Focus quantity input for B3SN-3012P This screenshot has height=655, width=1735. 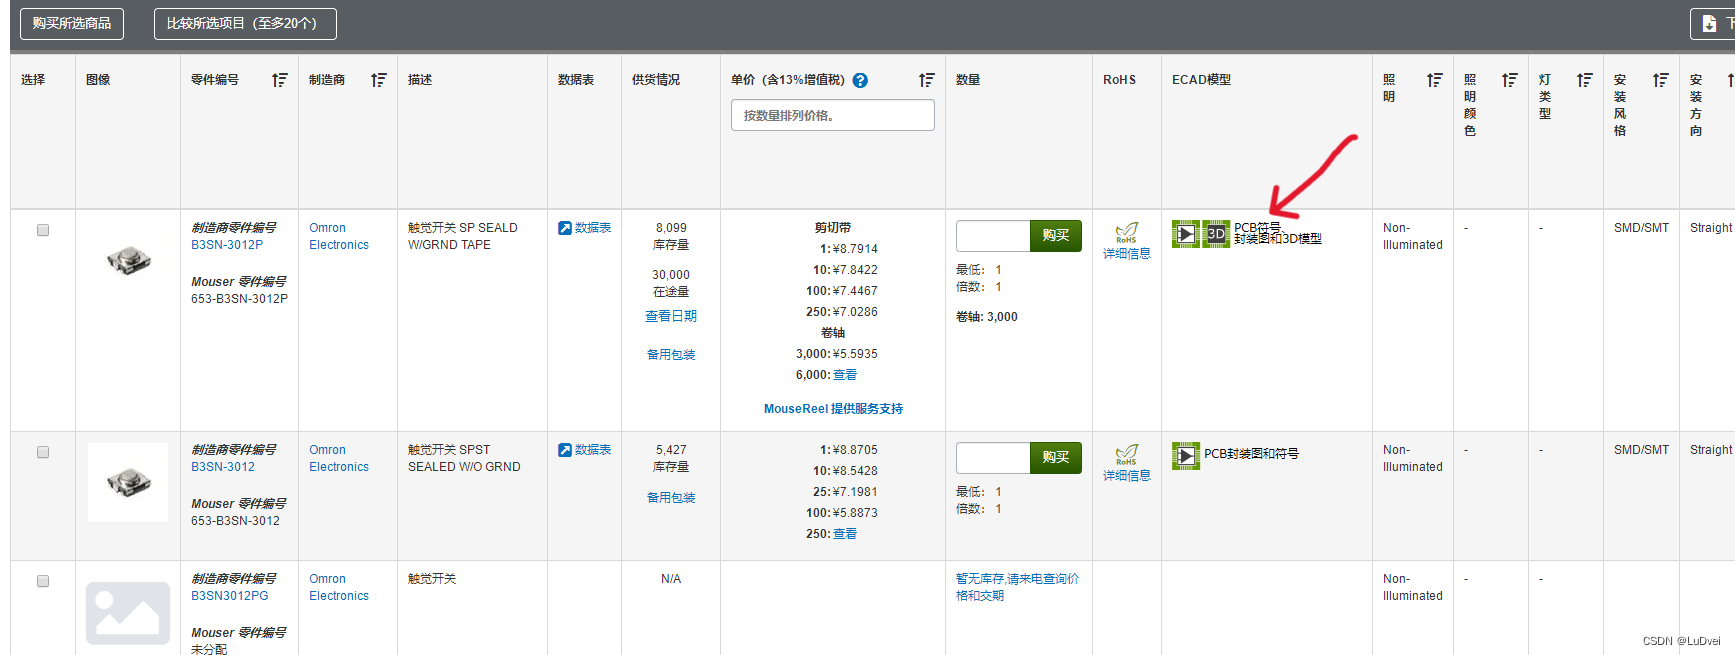coord(993,236)
